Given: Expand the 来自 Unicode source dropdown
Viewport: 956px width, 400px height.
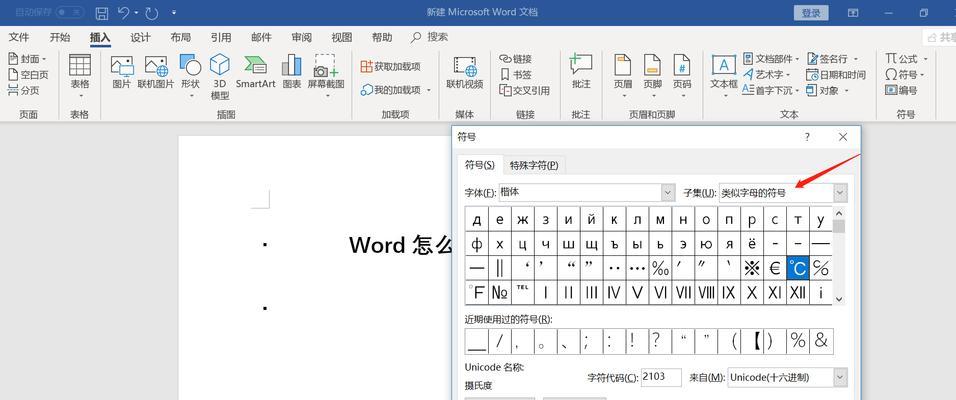Looking at the screenshot, I should pos(840,377).
